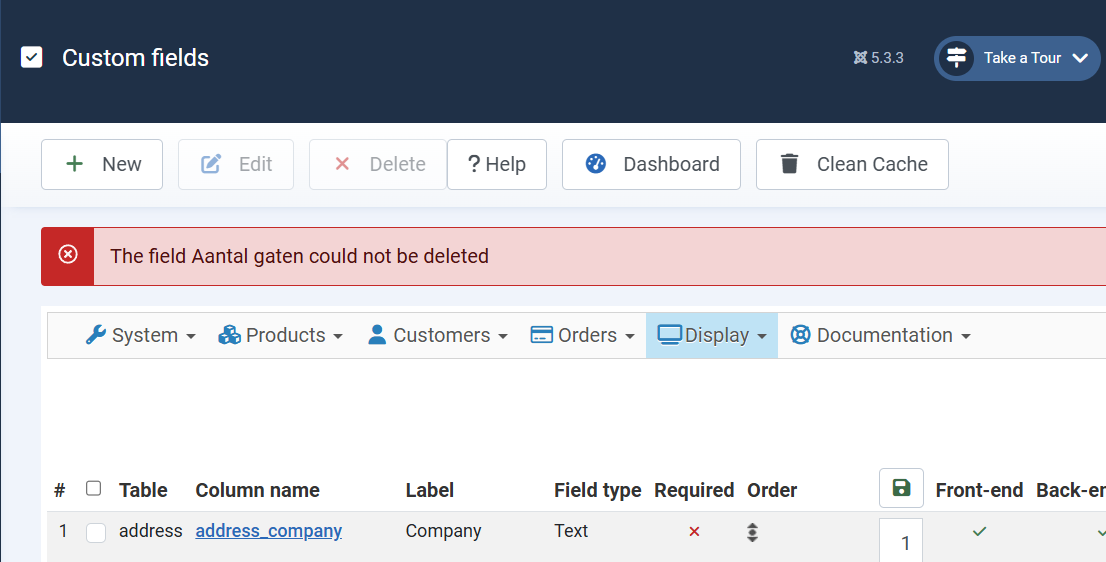
Task: Click the Joomla 5.3.3 version icon
Action: pos(860,58)
